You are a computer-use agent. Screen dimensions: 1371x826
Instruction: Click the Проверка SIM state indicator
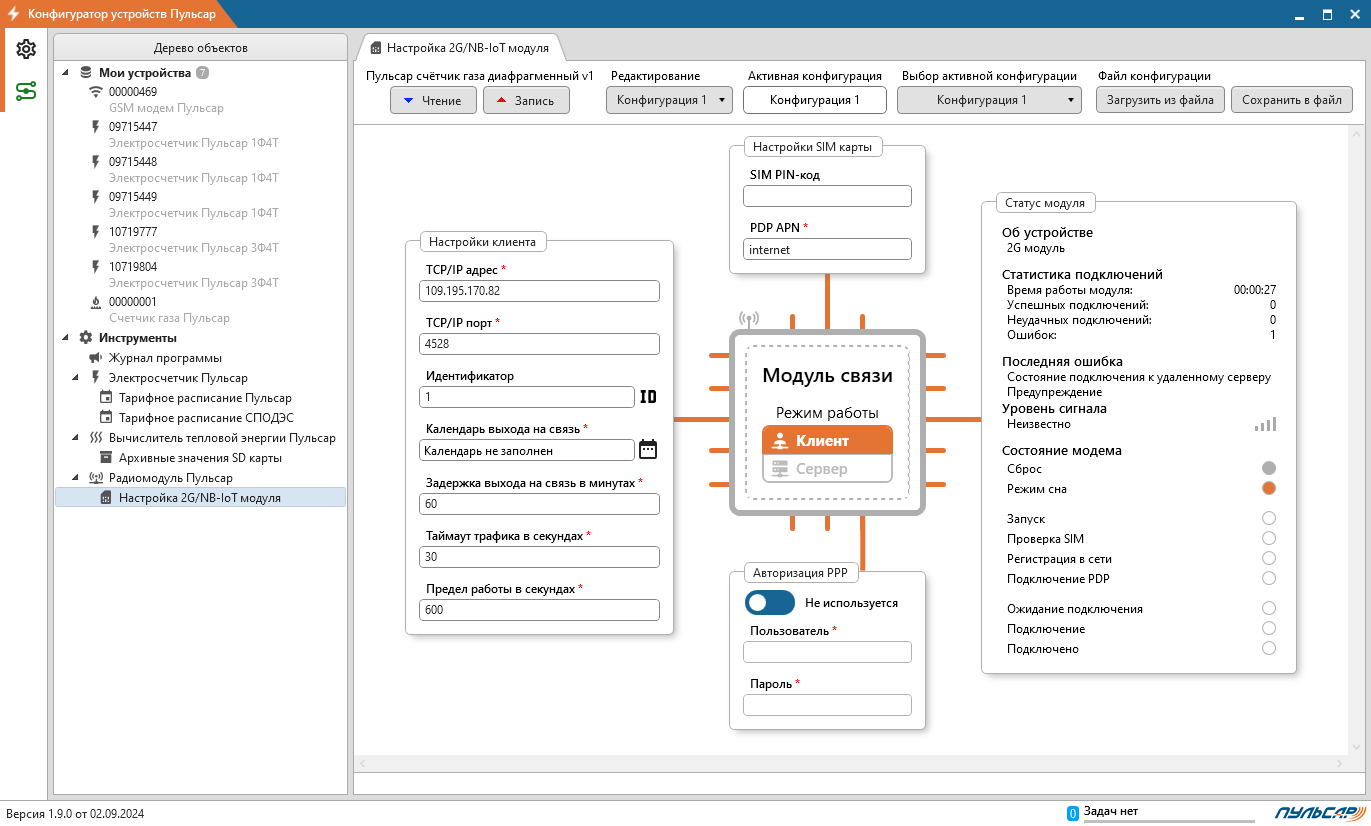point(1269,538)
